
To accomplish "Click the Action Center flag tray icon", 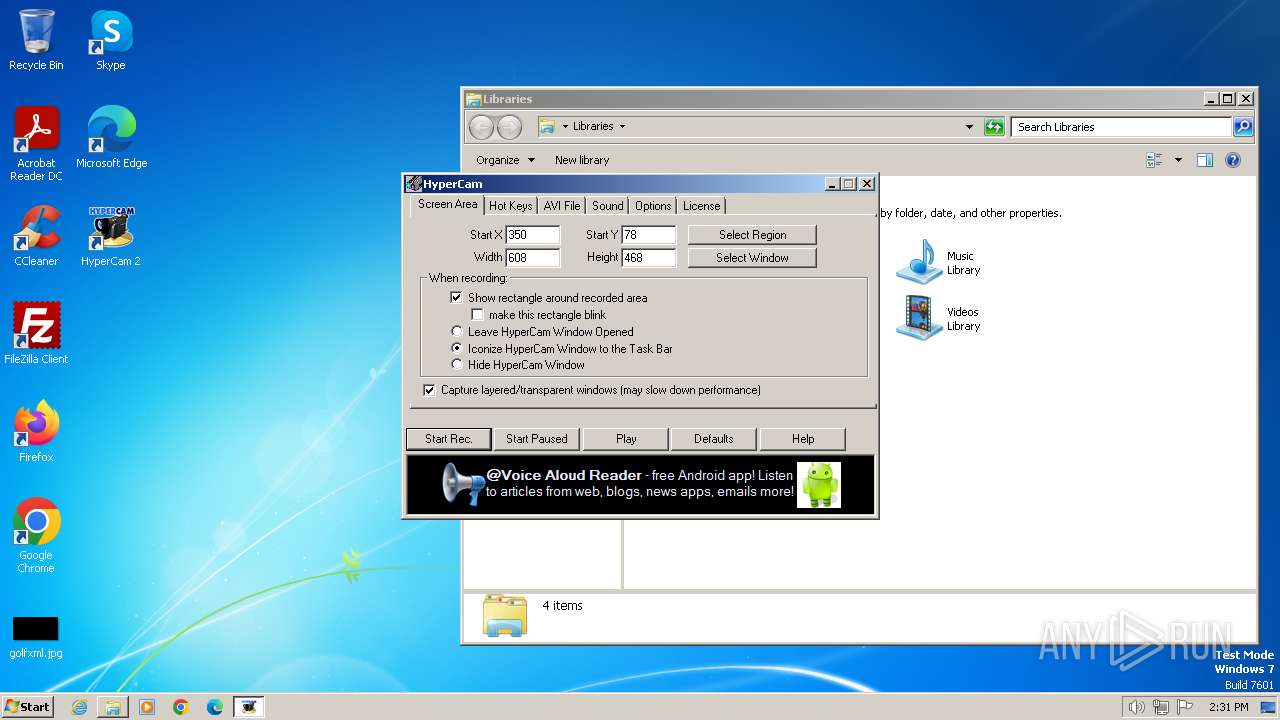I will (1186, 707).
